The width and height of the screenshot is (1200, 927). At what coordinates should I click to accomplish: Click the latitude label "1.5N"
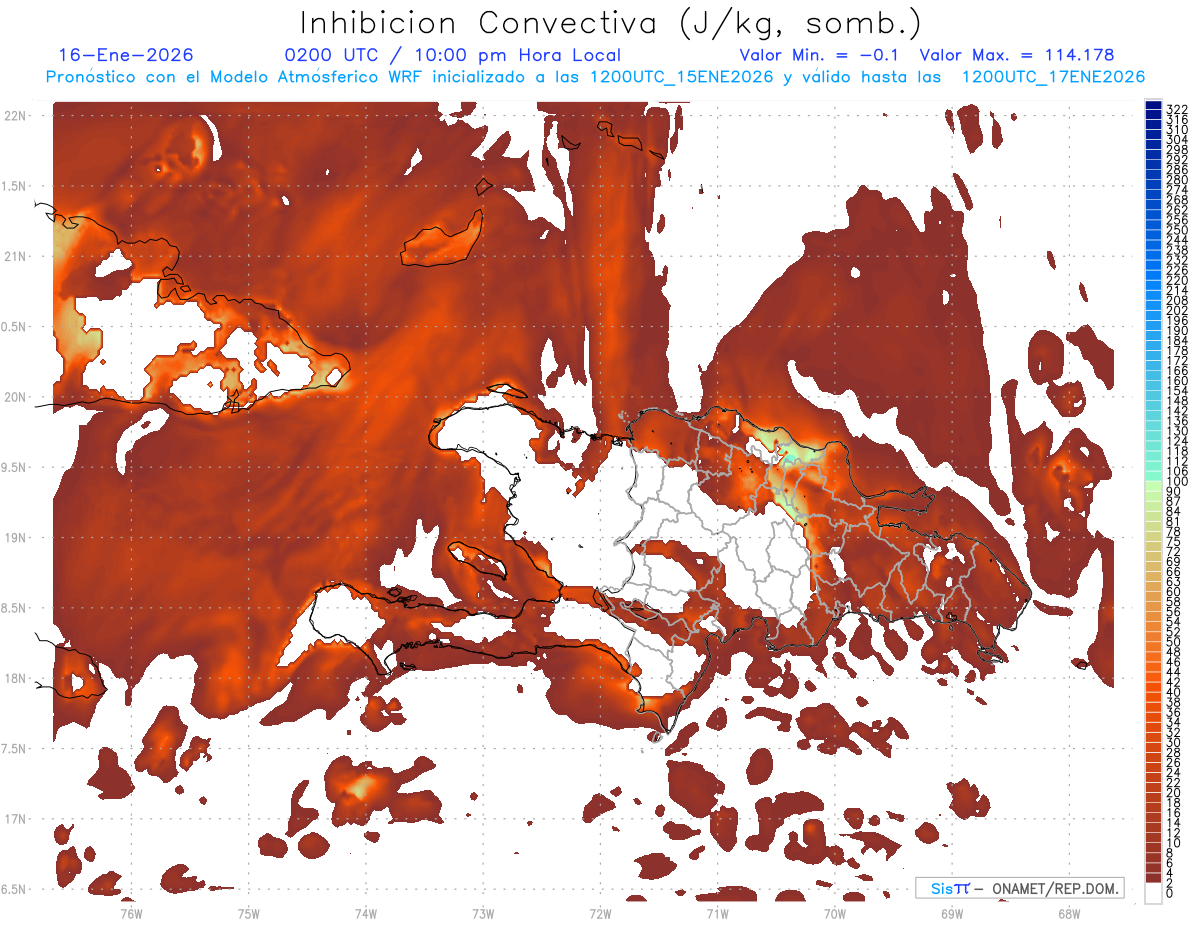click(15, 186)
